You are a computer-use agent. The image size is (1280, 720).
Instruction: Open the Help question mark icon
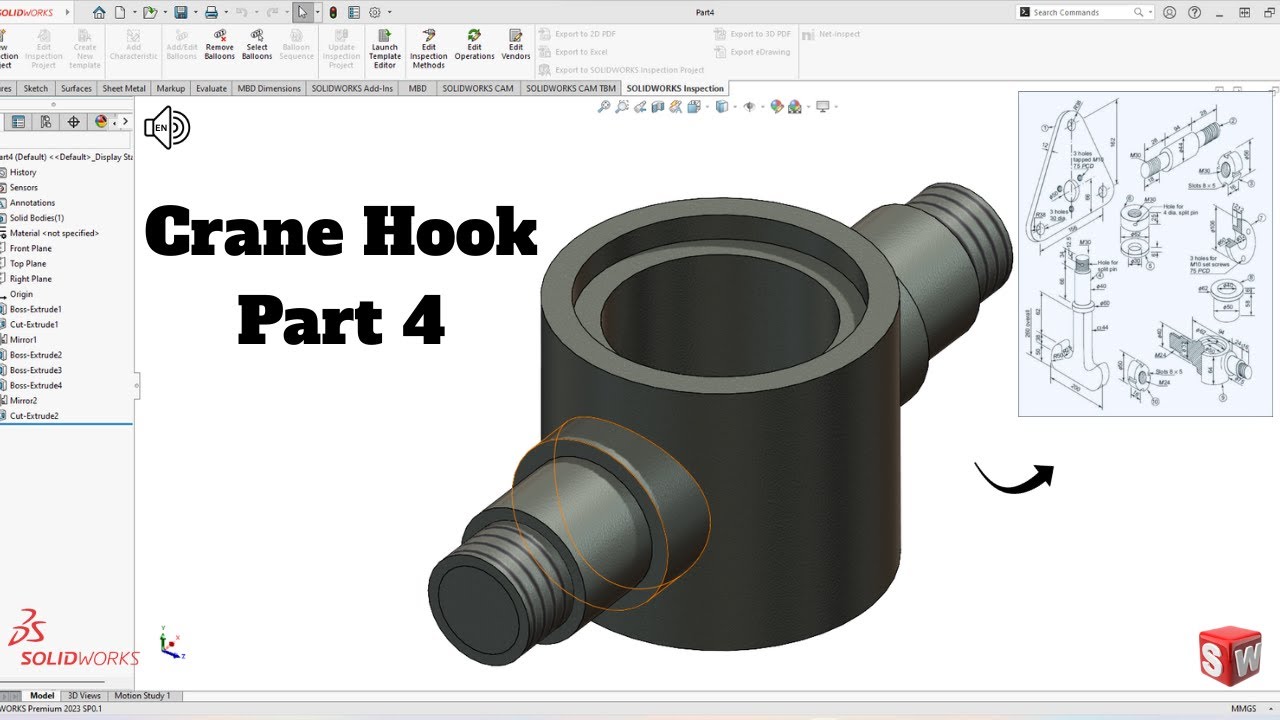(1194, 12)
